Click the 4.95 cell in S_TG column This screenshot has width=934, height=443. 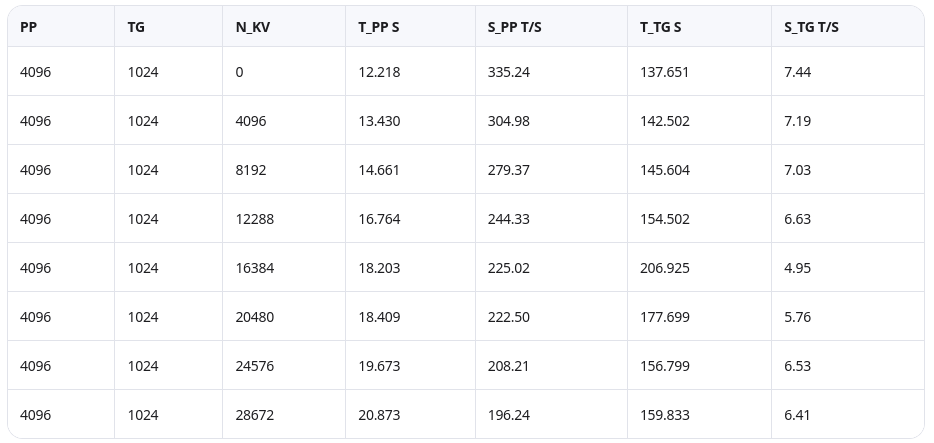[x=797, y=268]
